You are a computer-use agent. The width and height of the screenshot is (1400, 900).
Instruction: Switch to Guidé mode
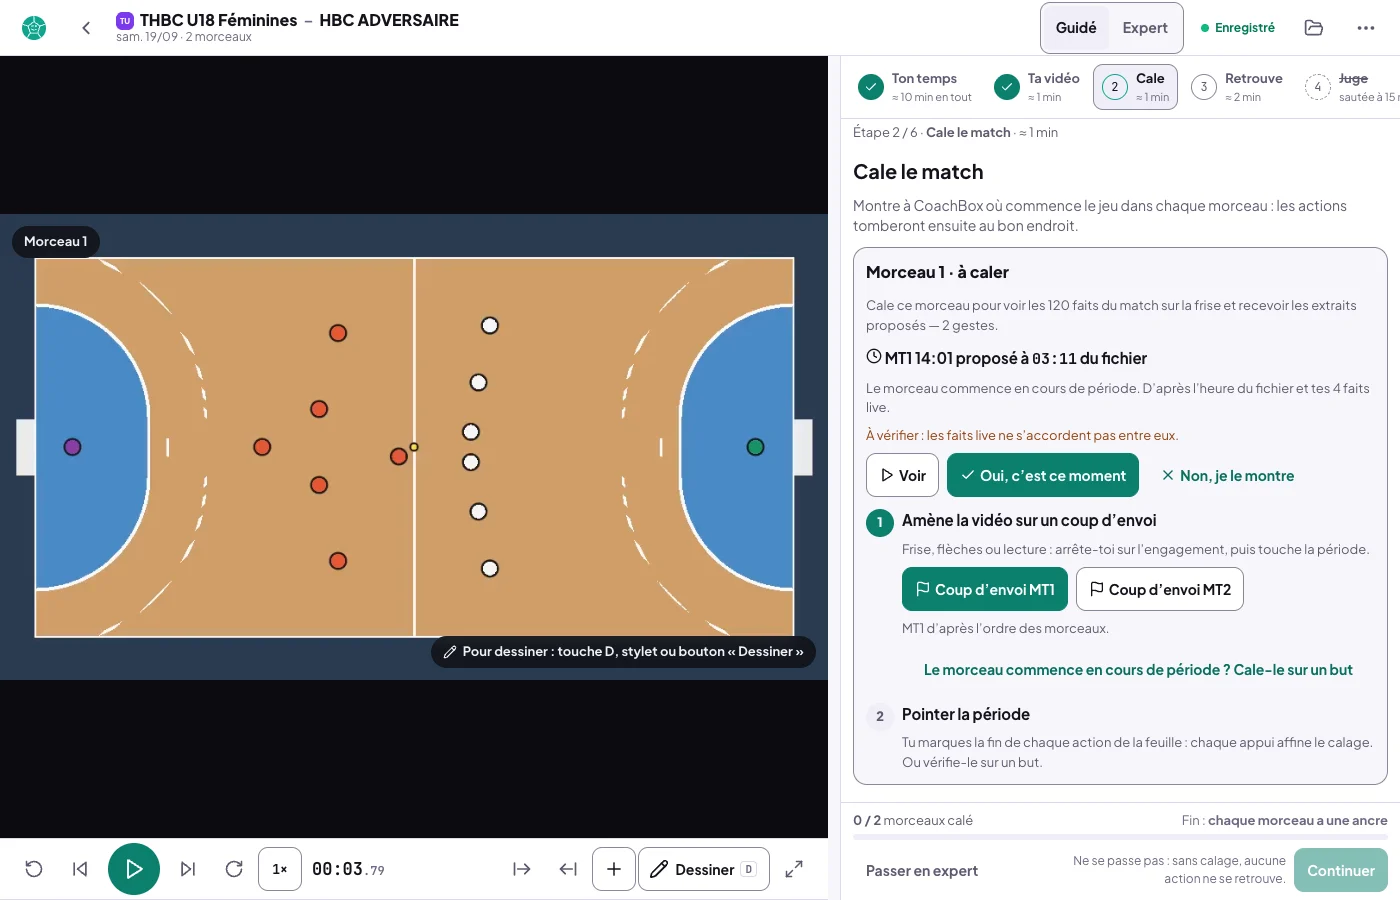coord(1076,28)
